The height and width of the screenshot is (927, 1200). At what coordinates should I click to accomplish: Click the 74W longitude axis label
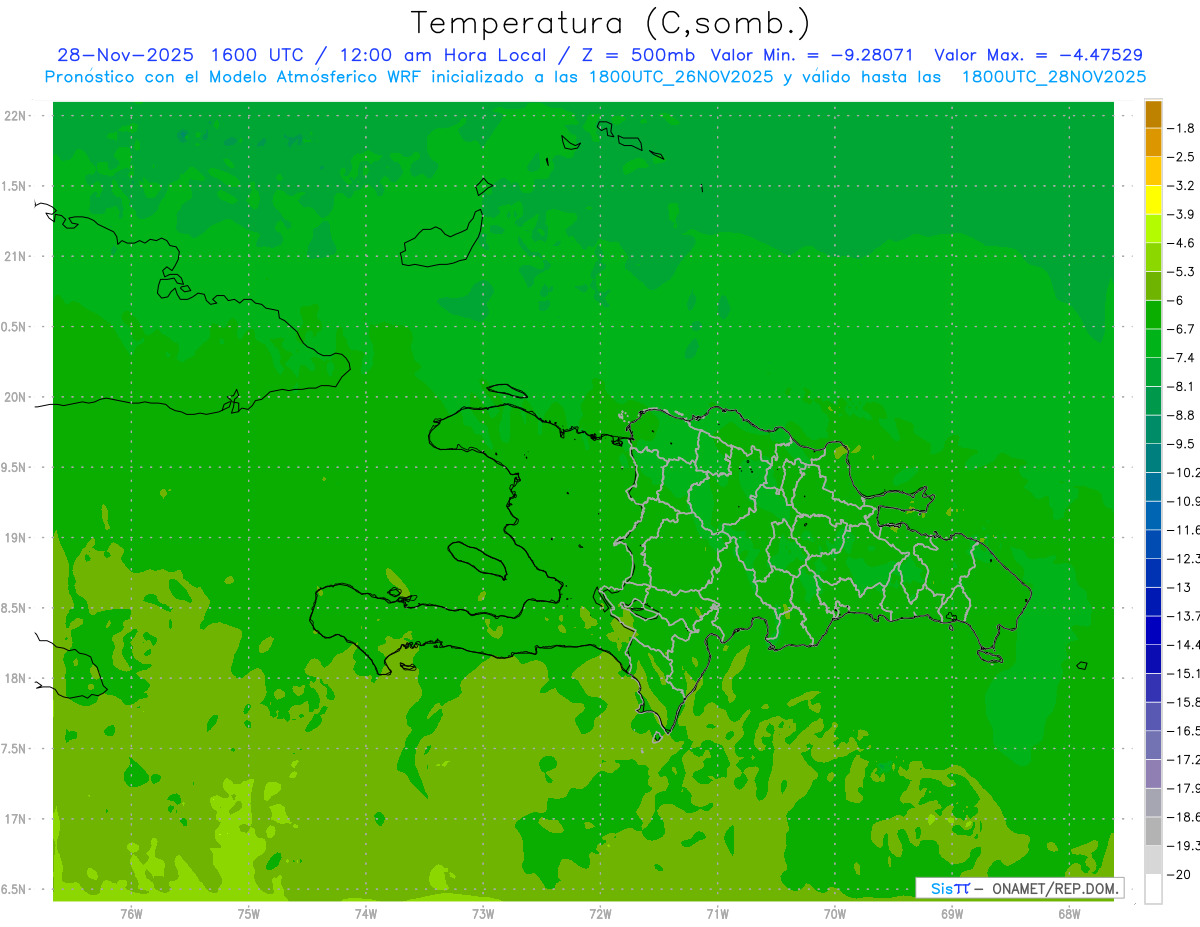click(x=365, y=913)
